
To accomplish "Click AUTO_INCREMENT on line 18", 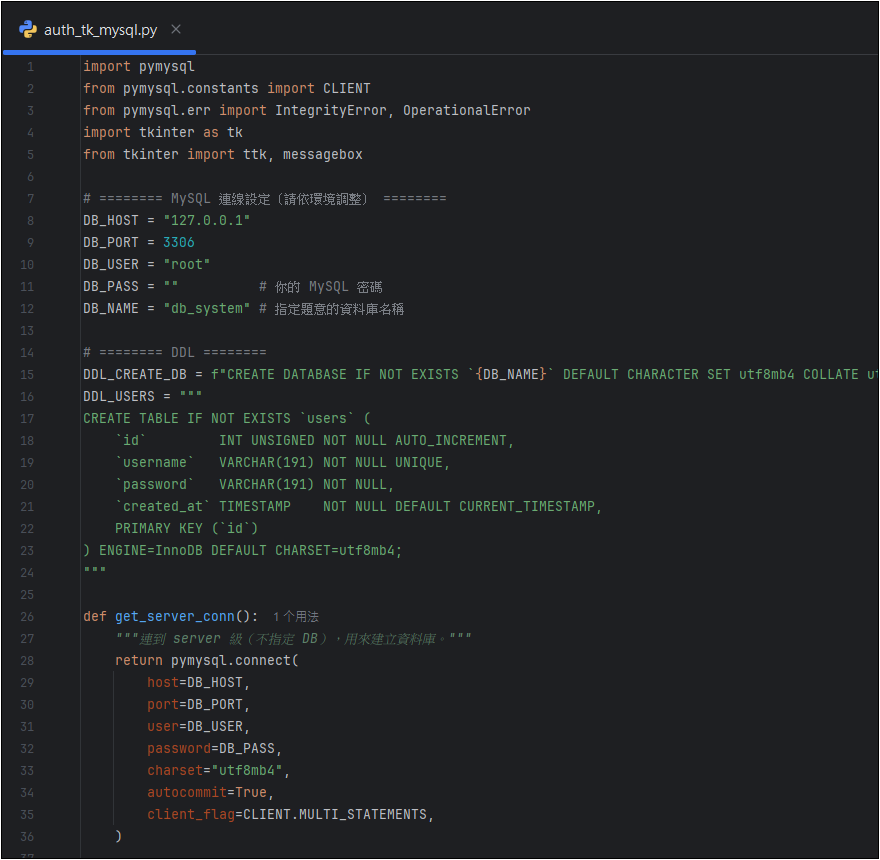I will (451, 441).
